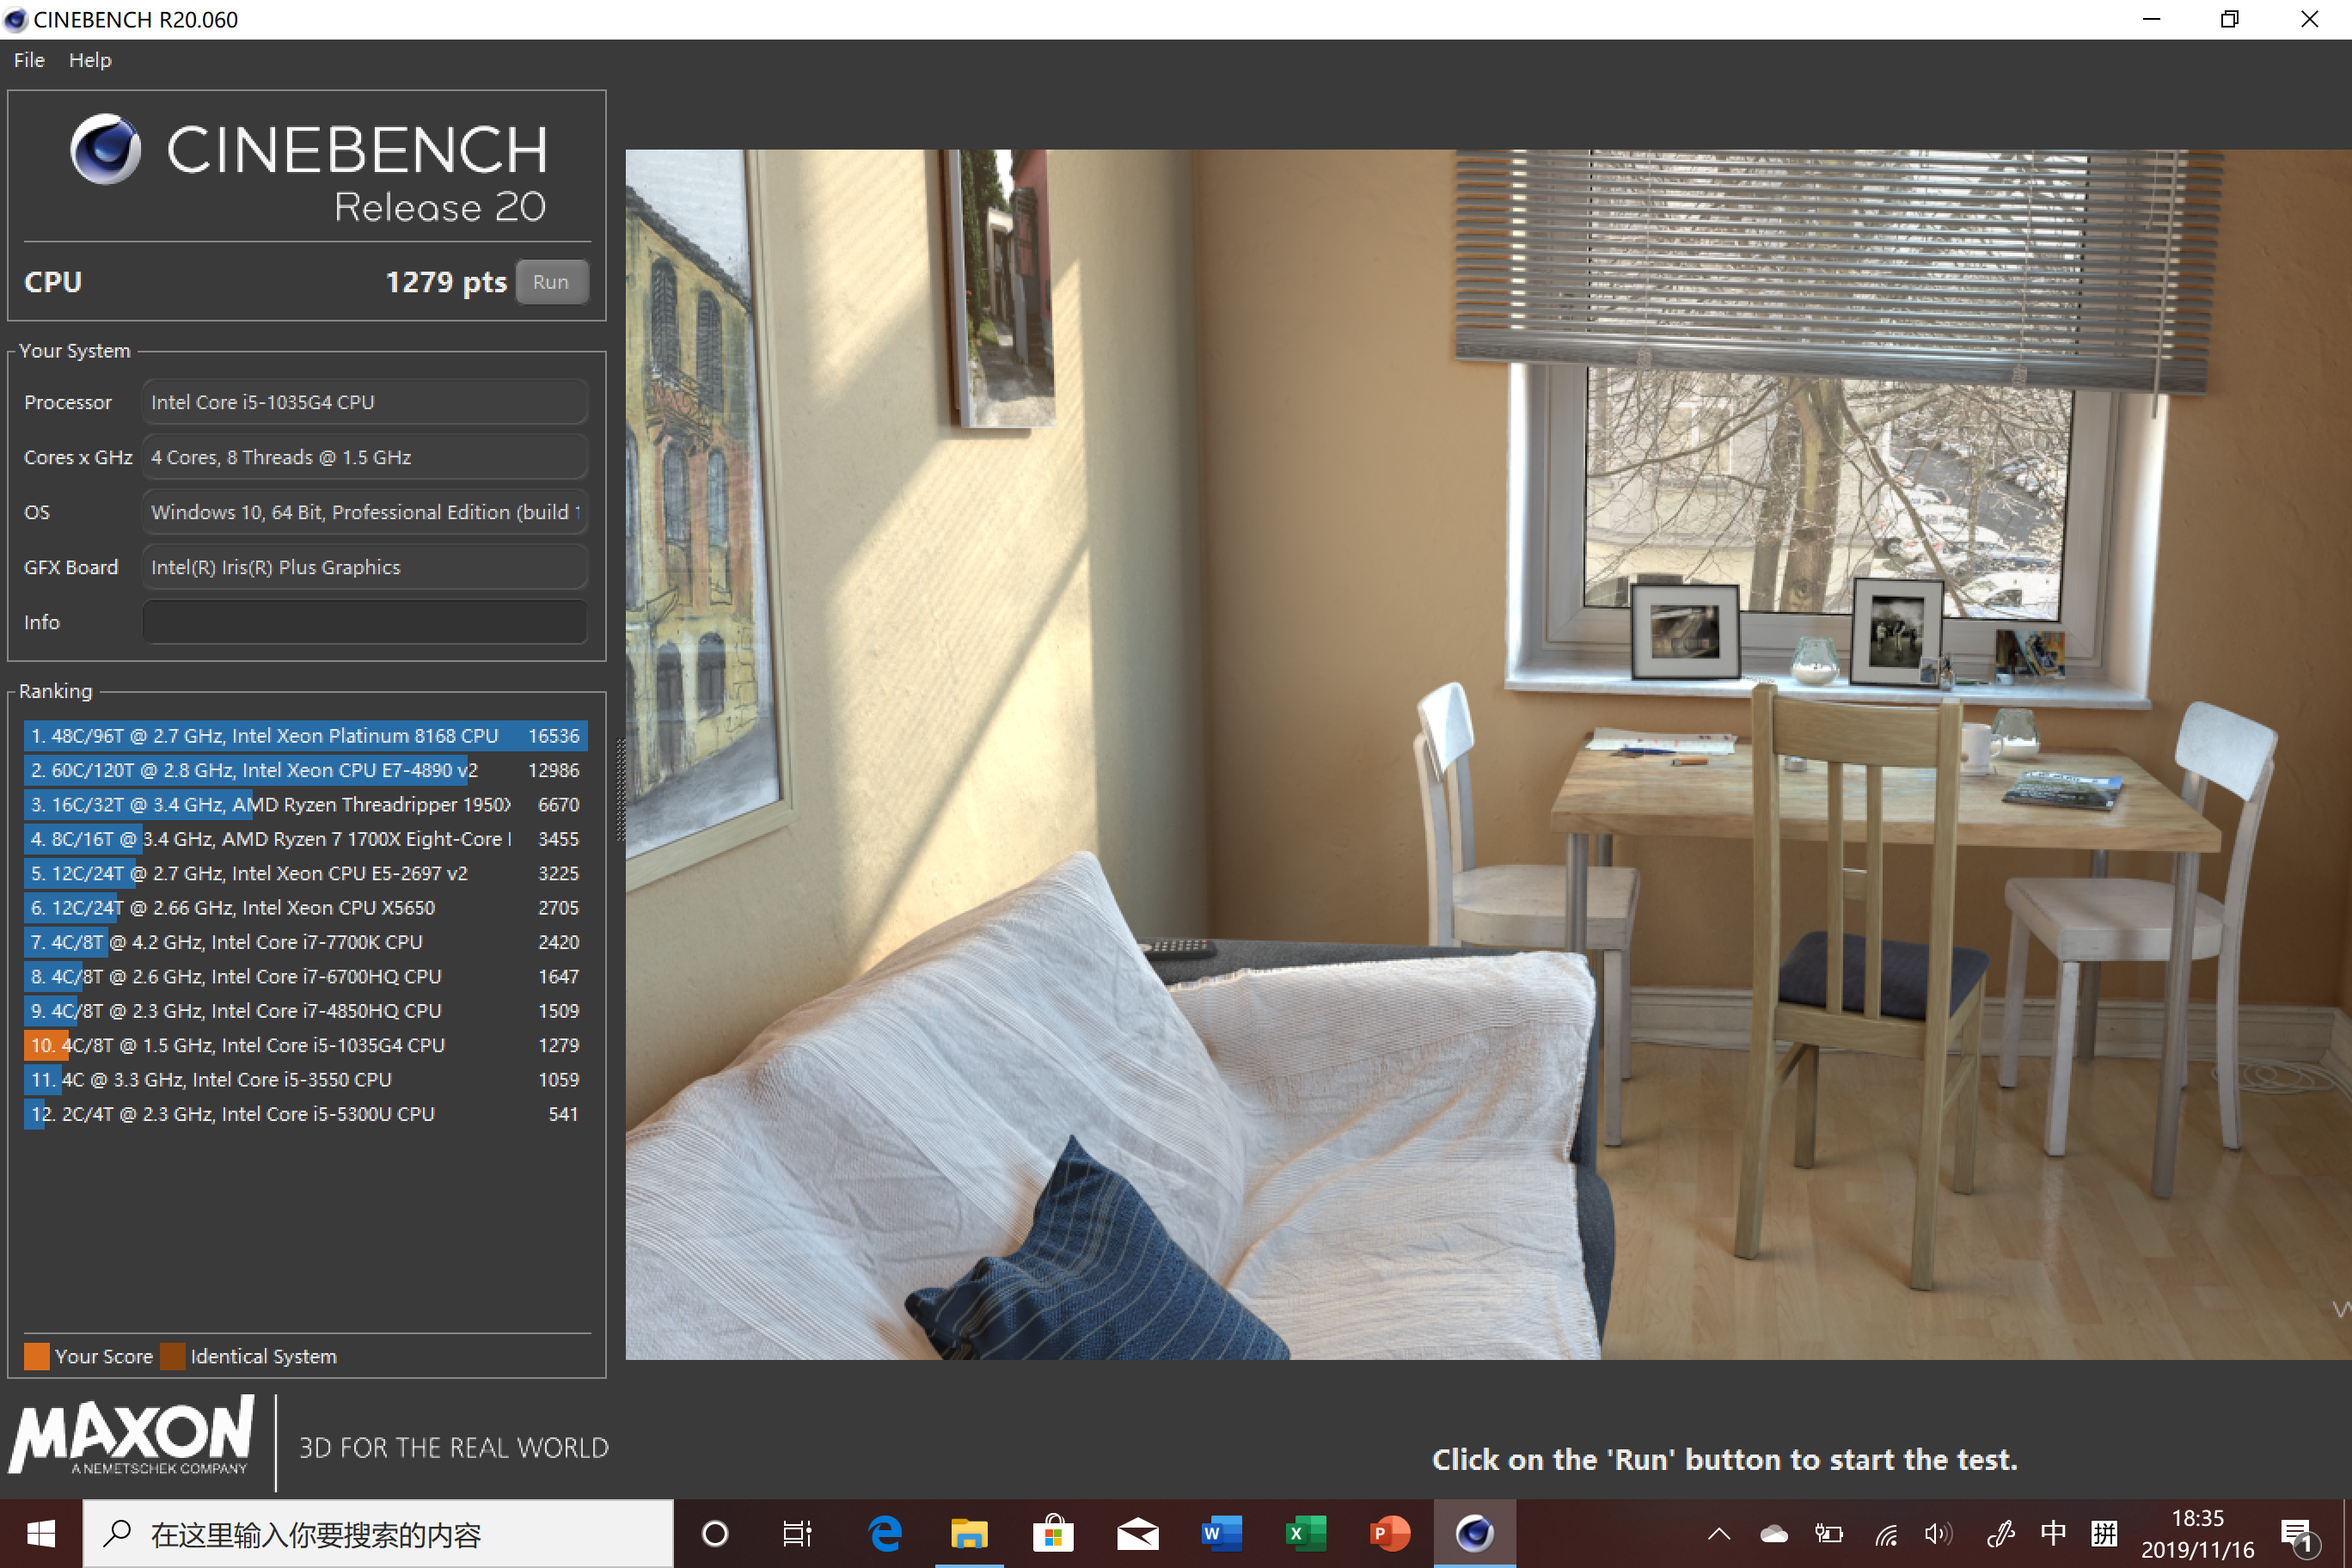Launch Word from the taskbar
This screenshot has width=2352, height=1568.
1221,1533
